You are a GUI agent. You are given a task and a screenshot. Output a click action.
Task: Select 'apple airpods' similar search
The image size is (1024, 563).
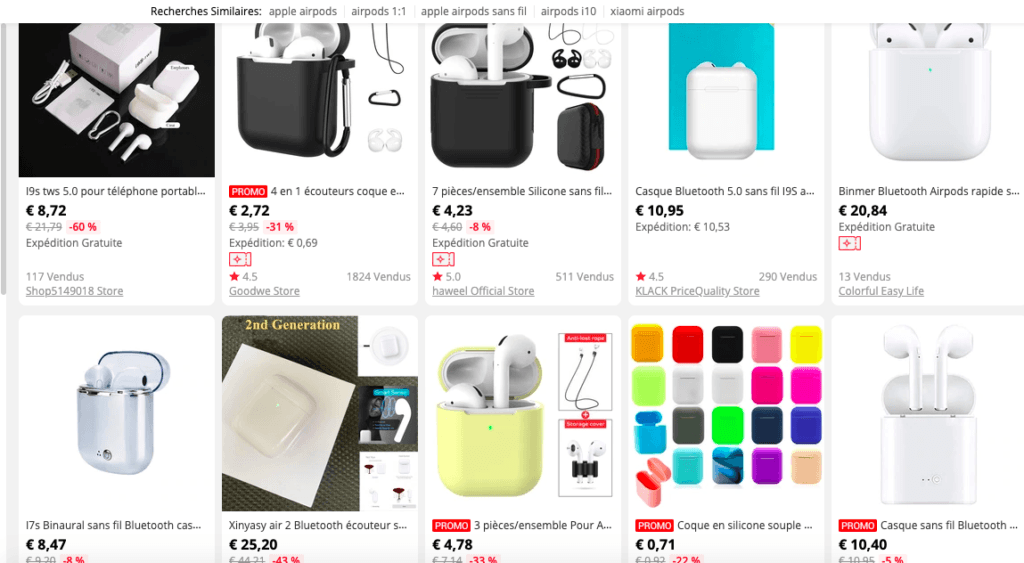point(303,11)
